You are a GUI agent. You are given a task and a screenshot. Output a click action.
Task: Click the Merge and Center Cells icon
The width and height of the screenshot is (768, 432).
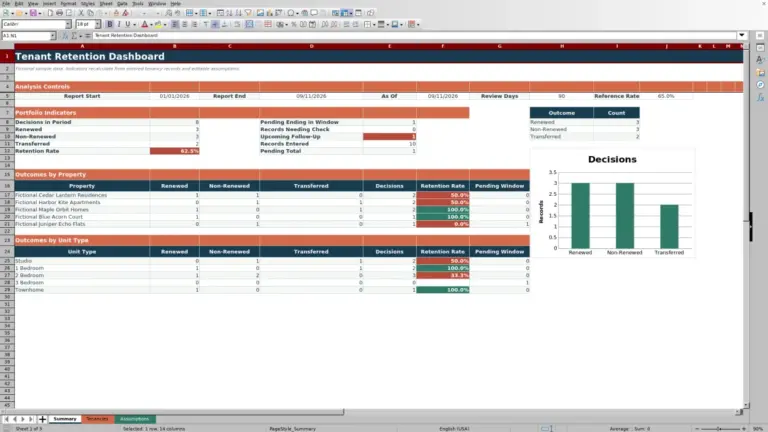[x=249, y=24]
